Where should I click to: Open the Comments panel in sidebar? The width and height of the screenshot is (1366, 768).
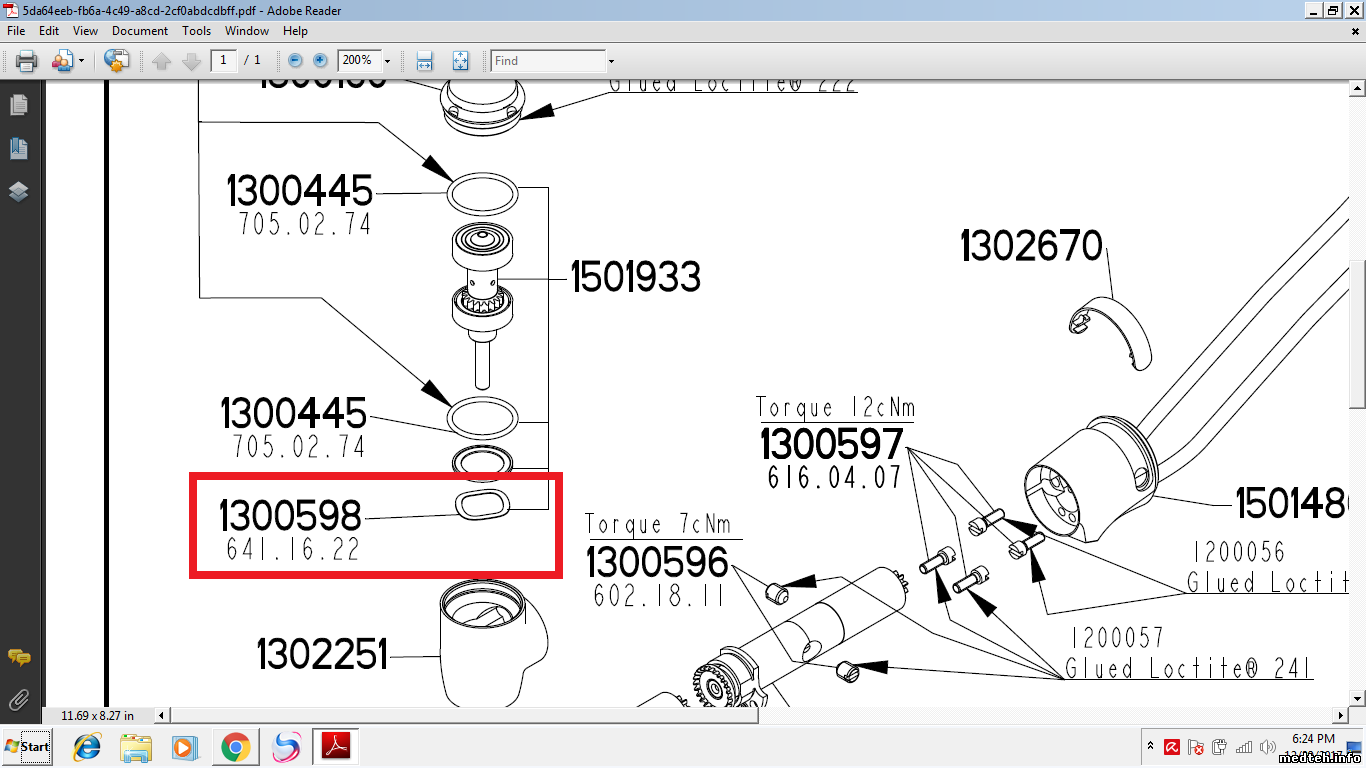point(18,657)
